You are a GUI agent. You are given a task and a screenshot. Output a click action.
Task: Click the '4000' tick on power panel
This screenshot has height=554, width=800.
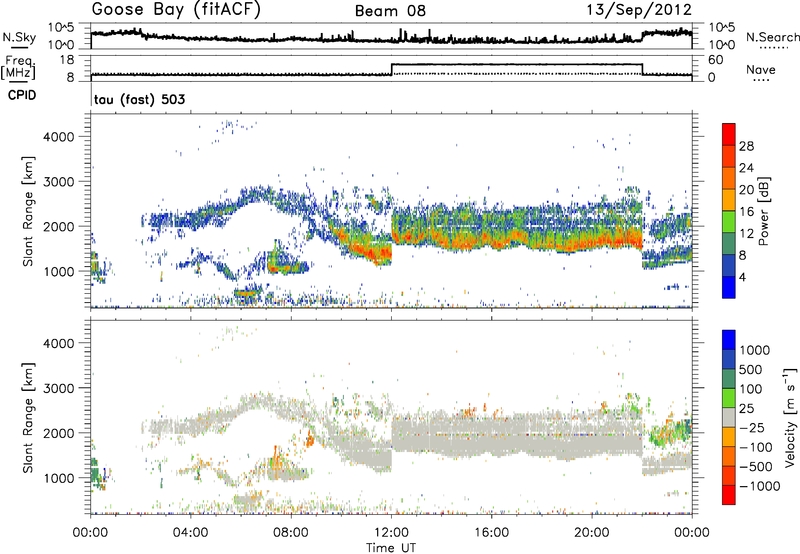click(58, 137)
